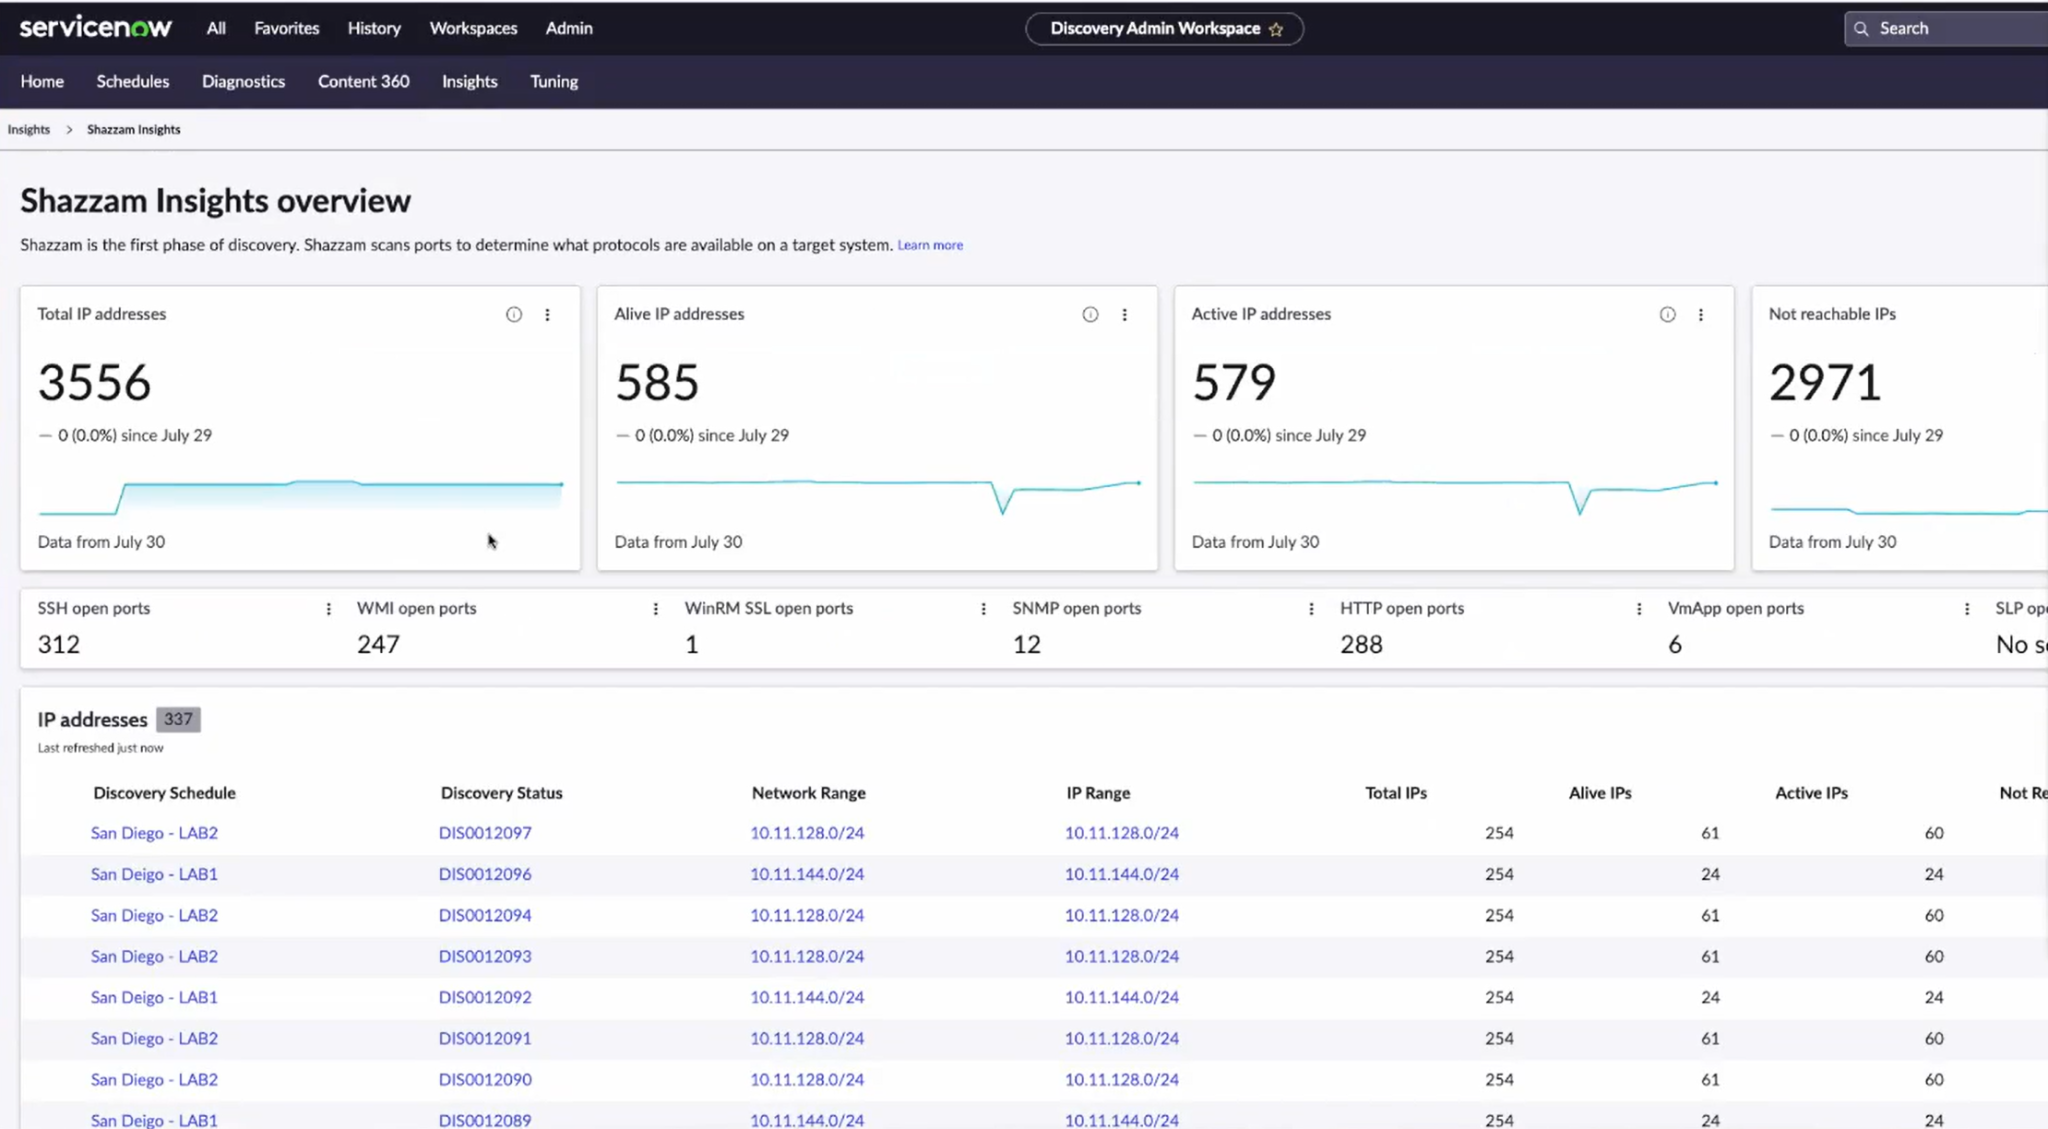Switch to the Diagnostics tab
Screen dimensions: 2048x1129
(x=243, y=81)
